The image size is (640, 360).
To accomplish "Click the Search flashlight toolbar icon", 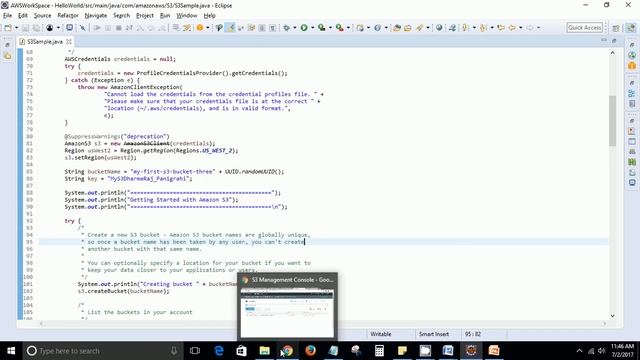I will pyautogui.click(x=419, y=28).
